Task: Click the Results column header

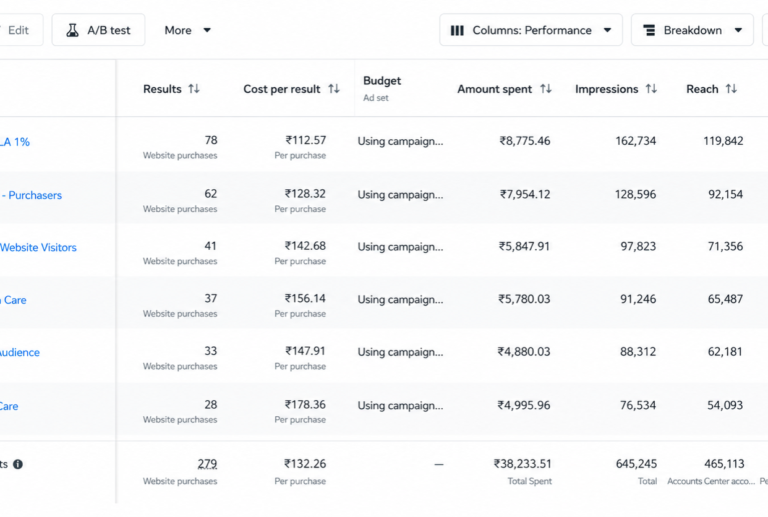Action: (162, 89)
